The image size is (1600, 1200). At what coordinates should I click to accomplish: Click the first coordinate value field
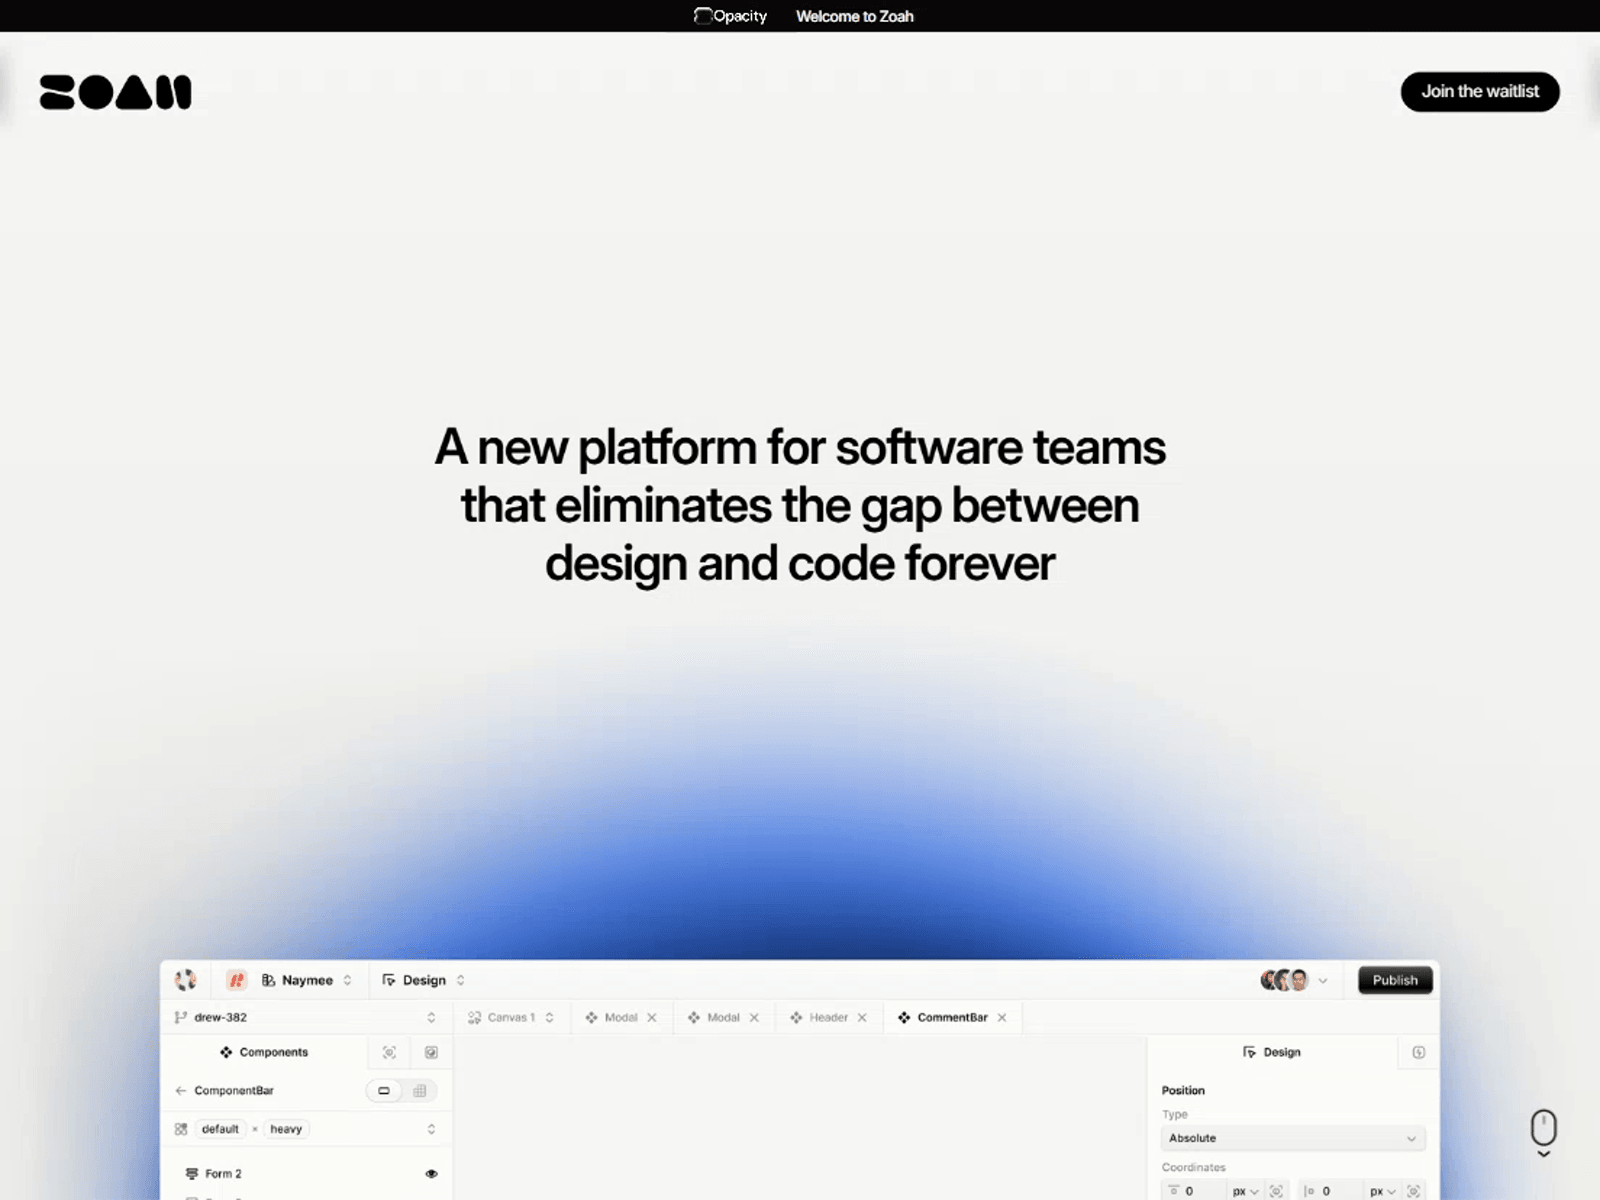click(1195, 1191)
